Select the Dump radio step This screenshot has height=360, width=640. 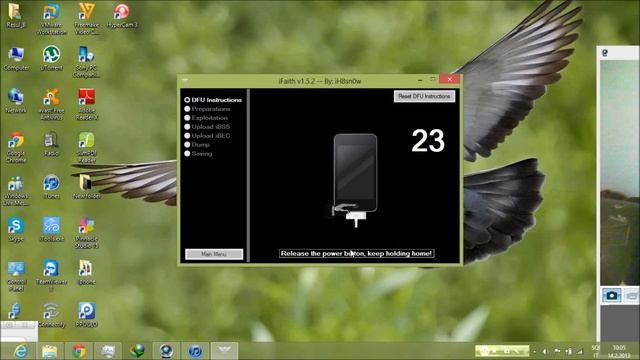point(197,144)
